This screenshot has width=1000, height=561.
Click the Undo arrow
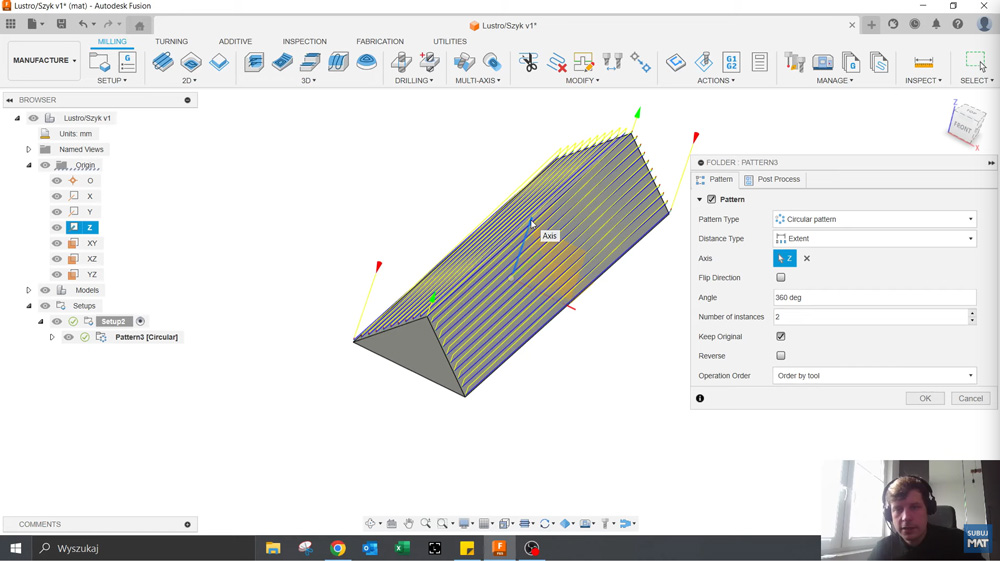coord(83,25)
